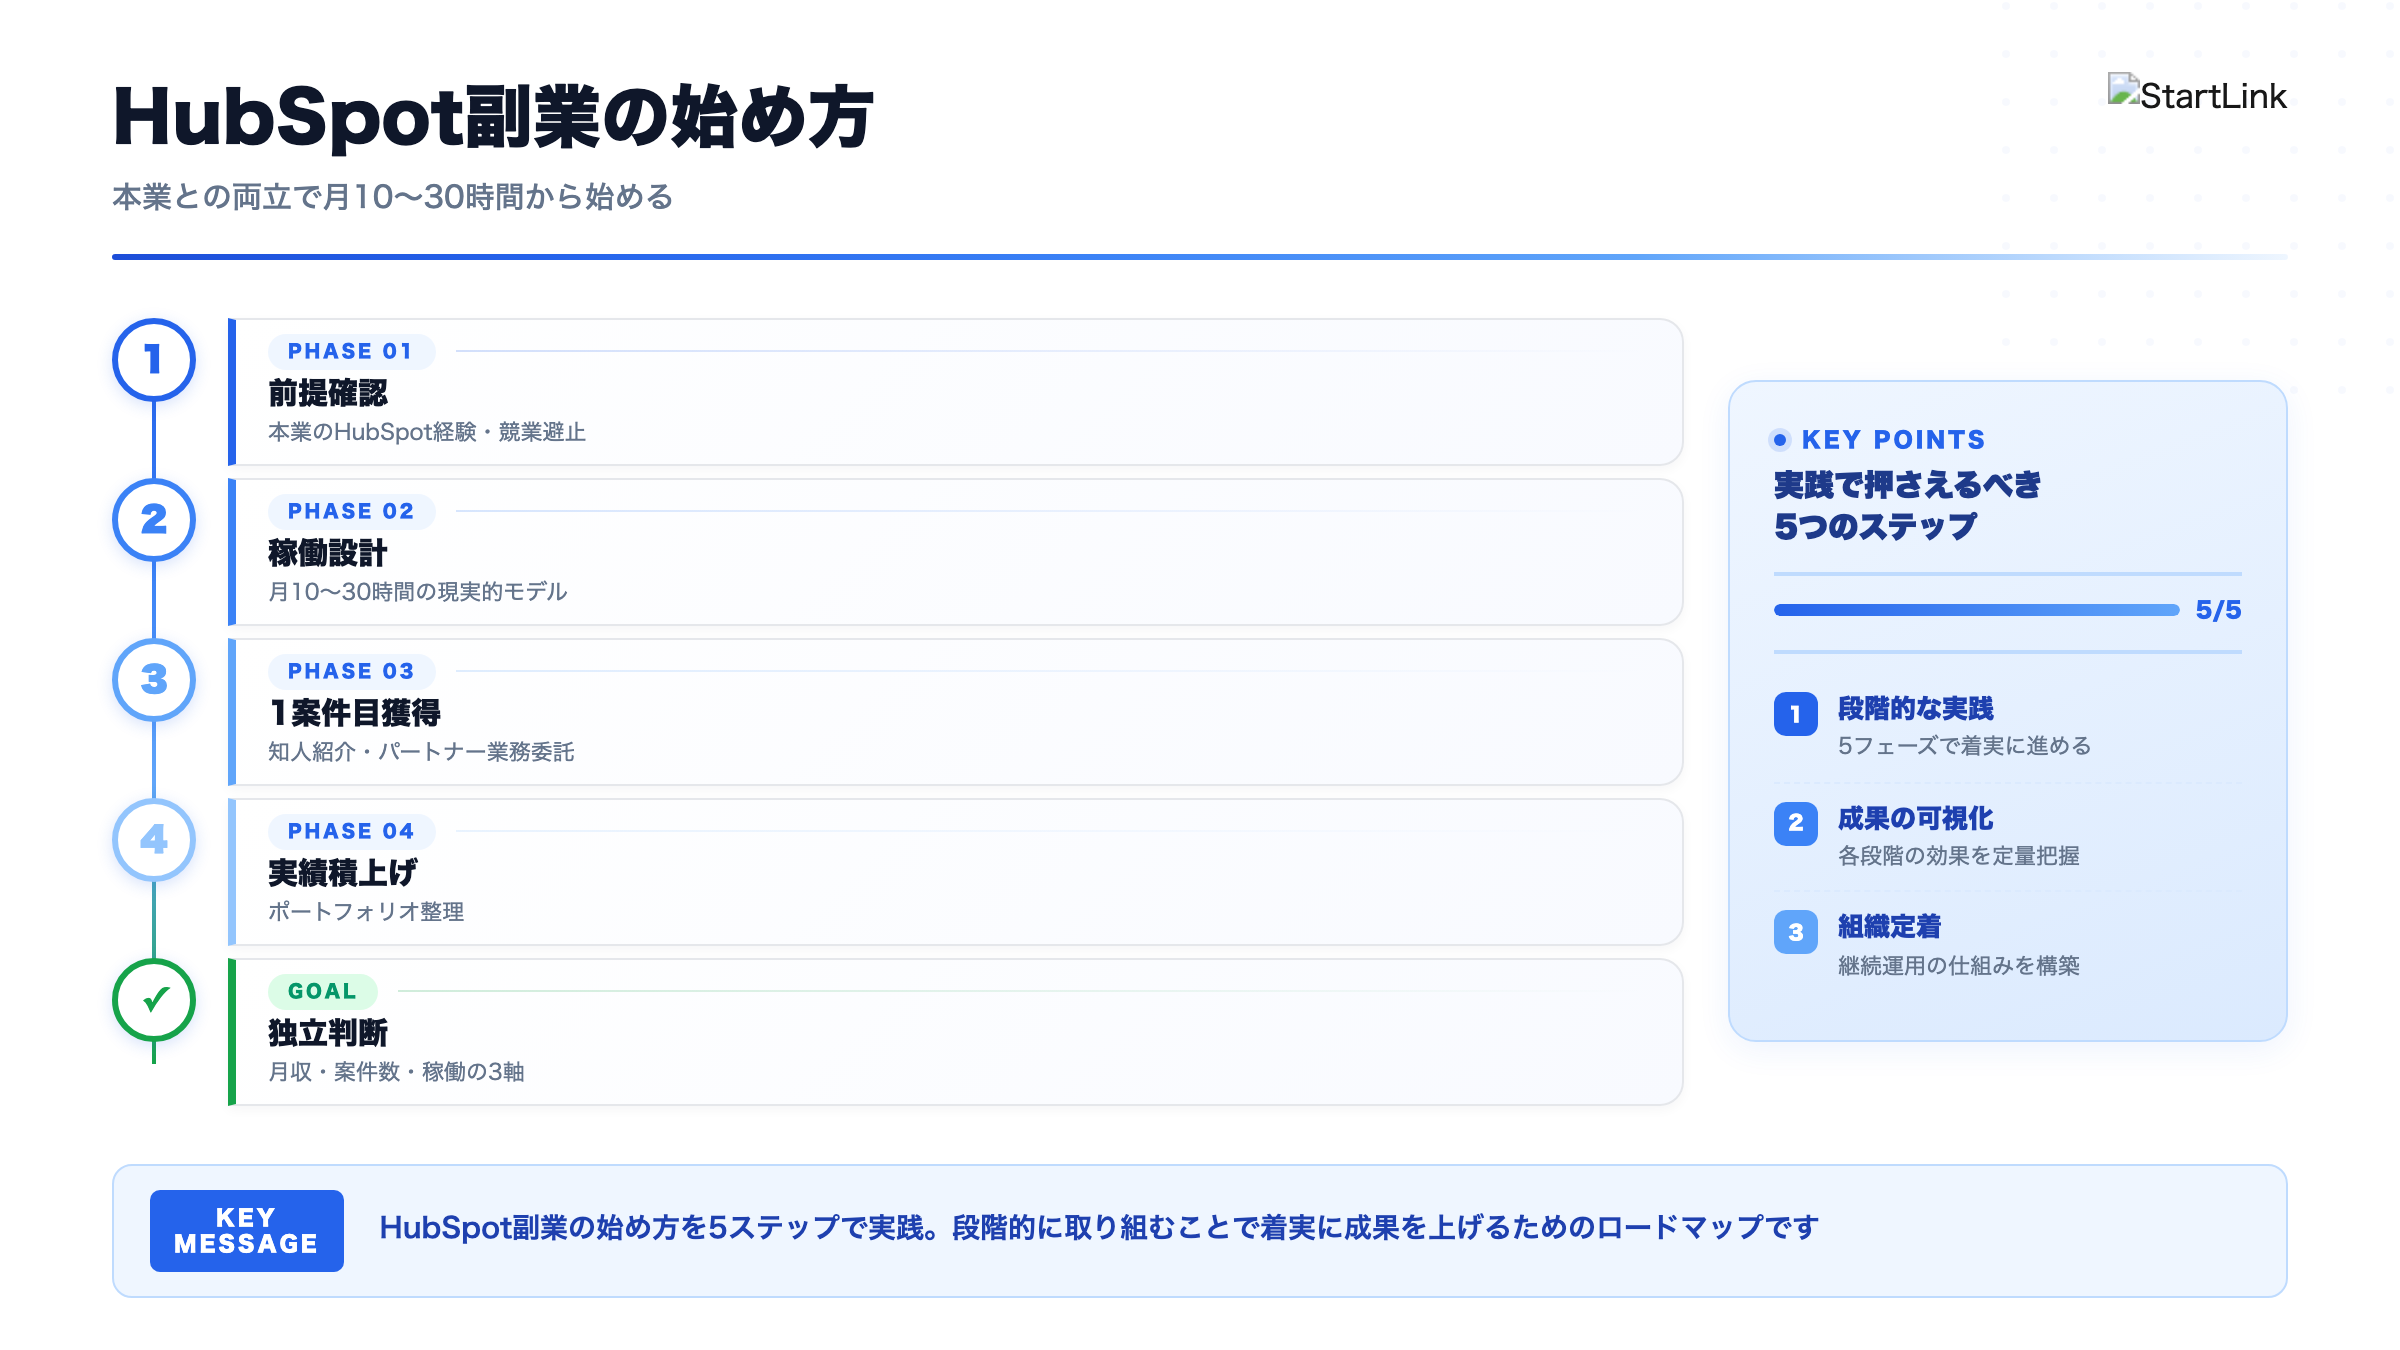Click the PHASE 03 label pill
This screenshot has width=2400, height=1350.
point(351,671)
